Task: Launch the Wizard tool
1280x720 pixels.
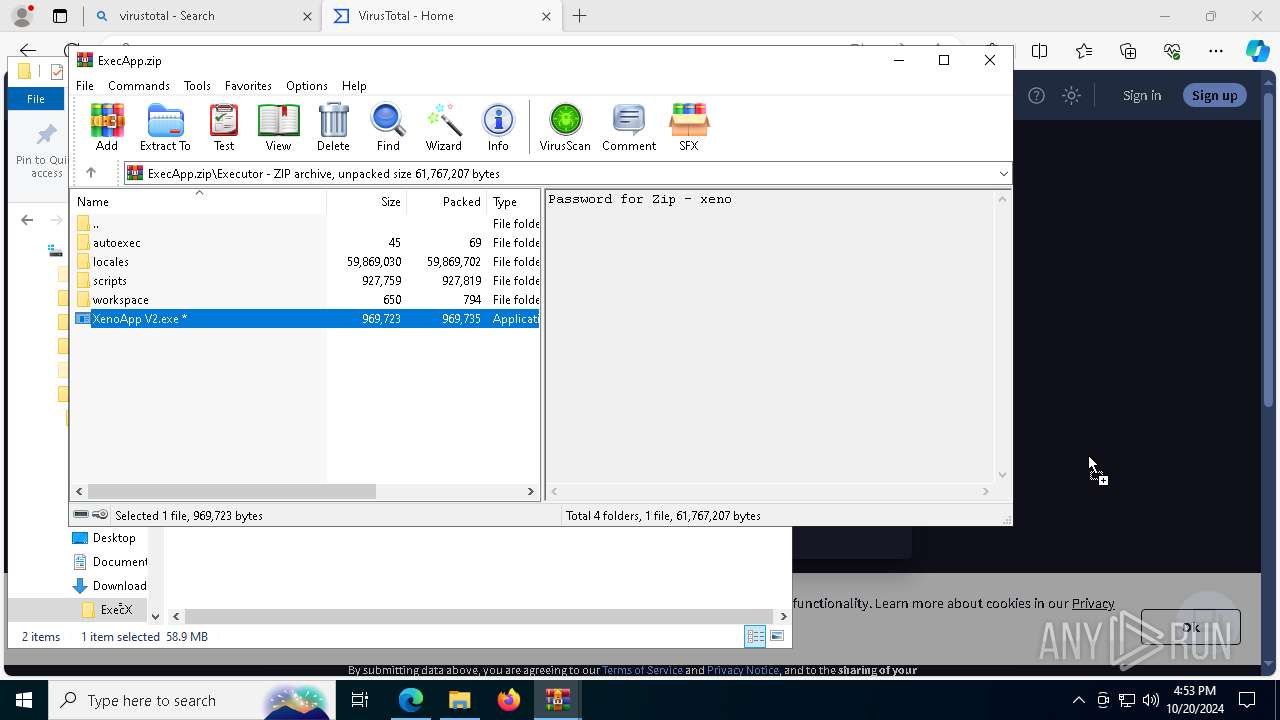Action: pos(443,127)
